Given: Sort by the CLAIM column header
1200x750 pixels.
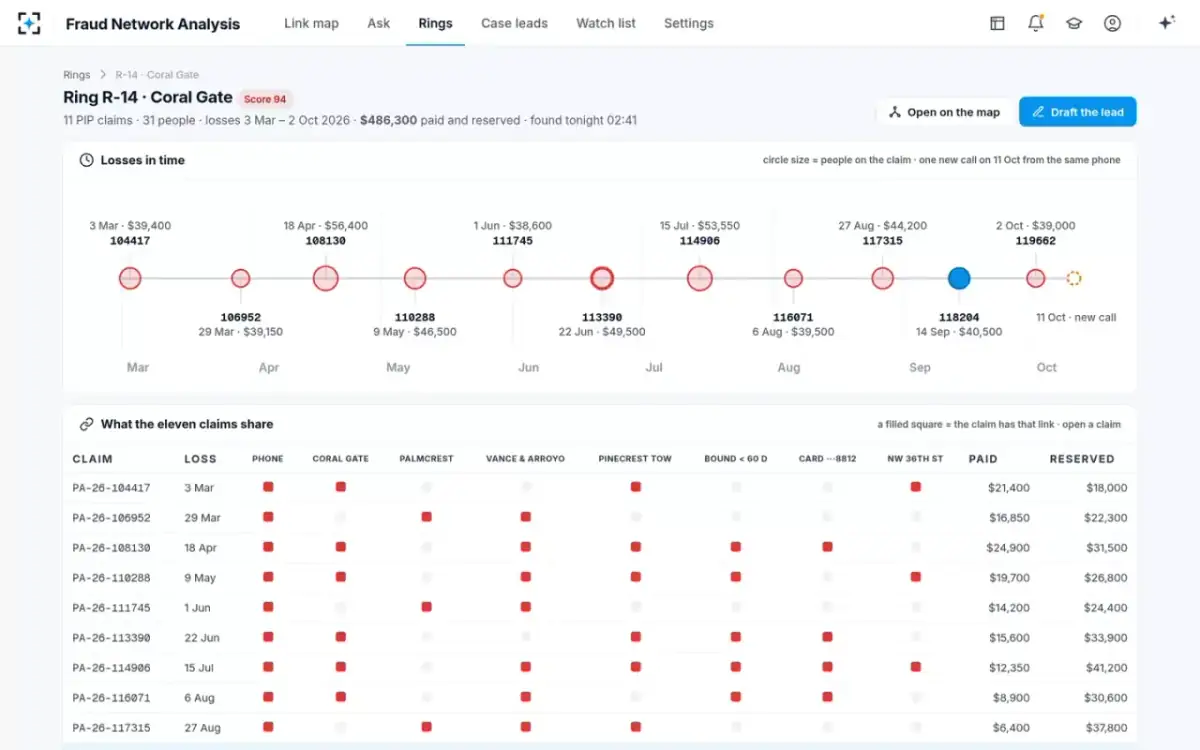Looking at the screenshot, I should (92, 459).
